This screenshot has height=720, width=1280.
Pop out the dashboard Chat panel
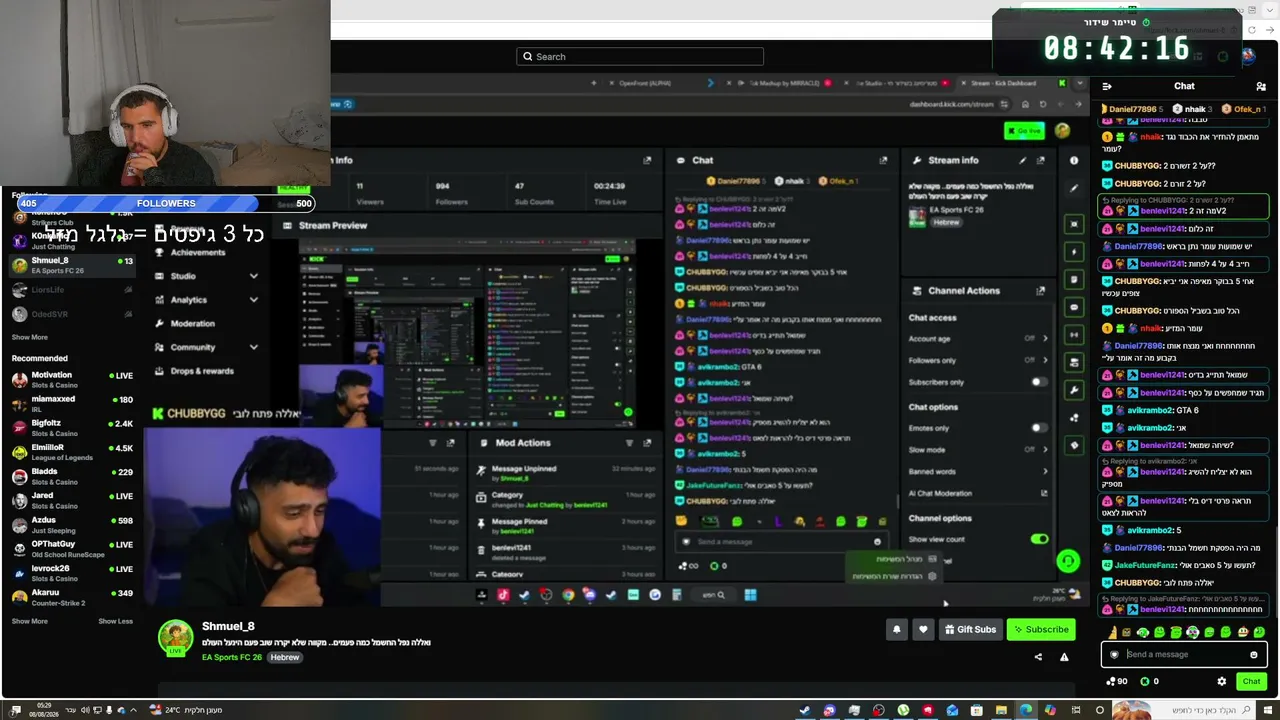click(x=883, y=160)
